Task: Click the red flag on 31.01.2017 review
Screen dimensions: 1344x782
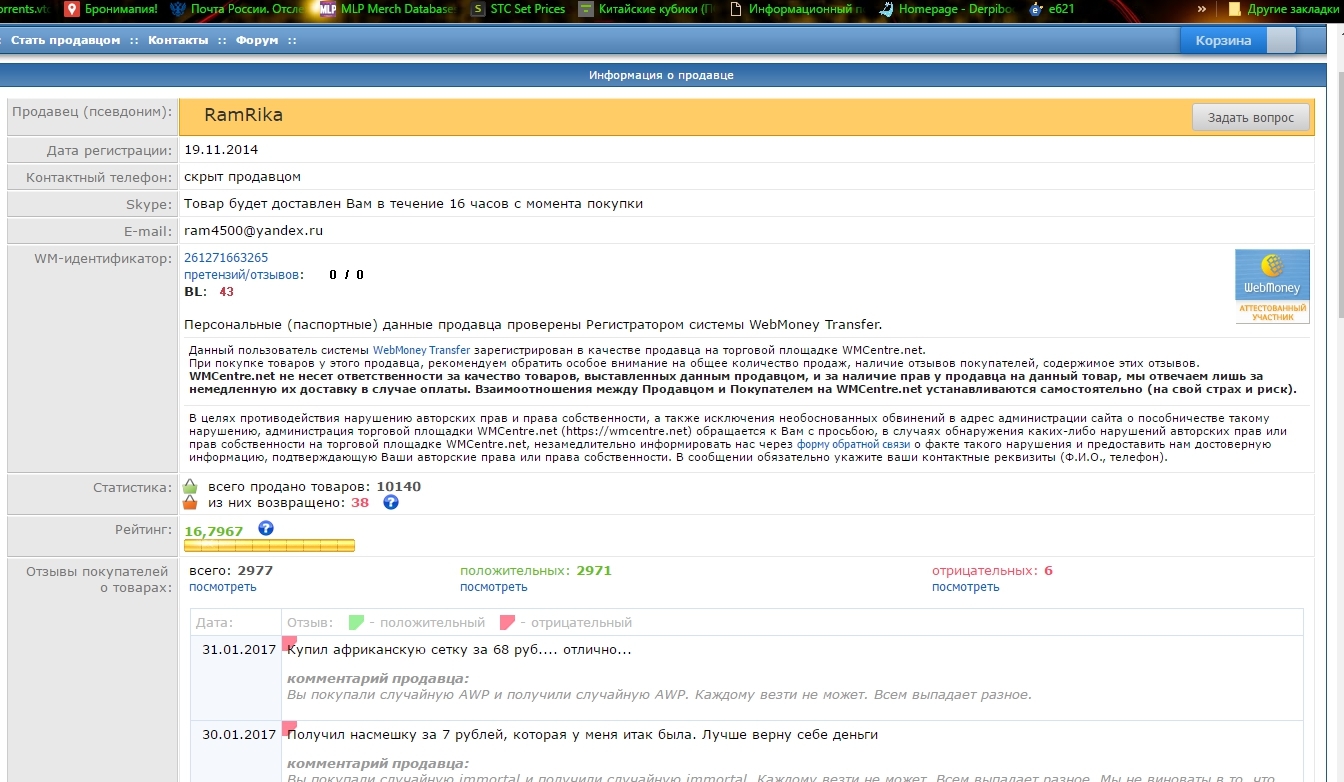Action: 289,644
